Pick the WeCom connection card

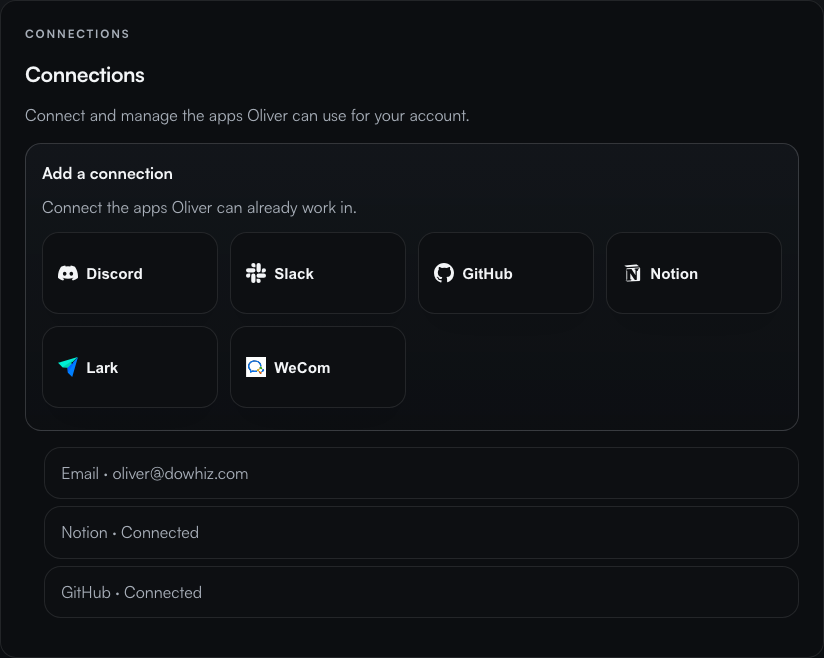[318, 367]
